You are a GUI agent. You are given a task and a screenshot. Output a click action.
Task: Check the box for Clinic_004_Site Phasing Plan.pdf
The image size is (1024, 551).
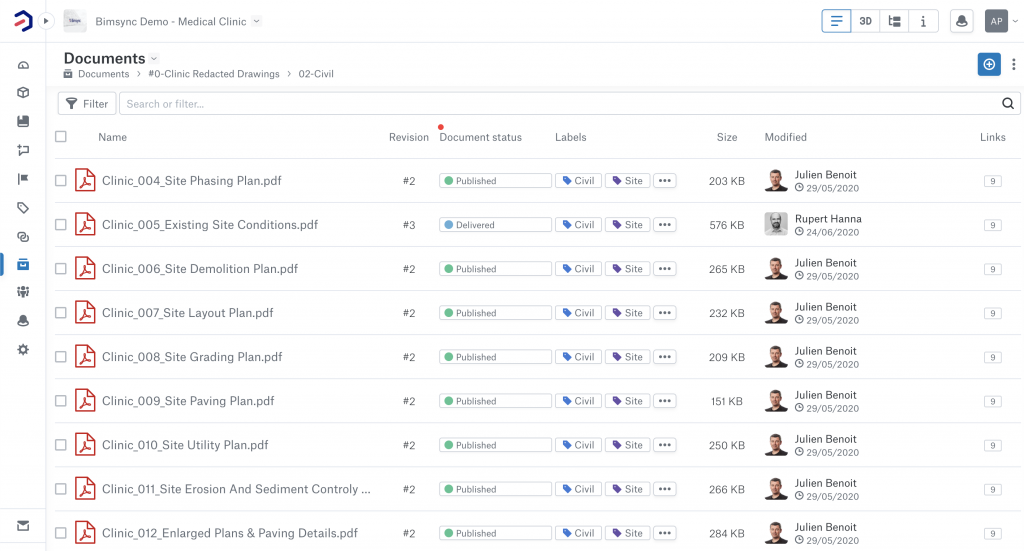[61, 180]
